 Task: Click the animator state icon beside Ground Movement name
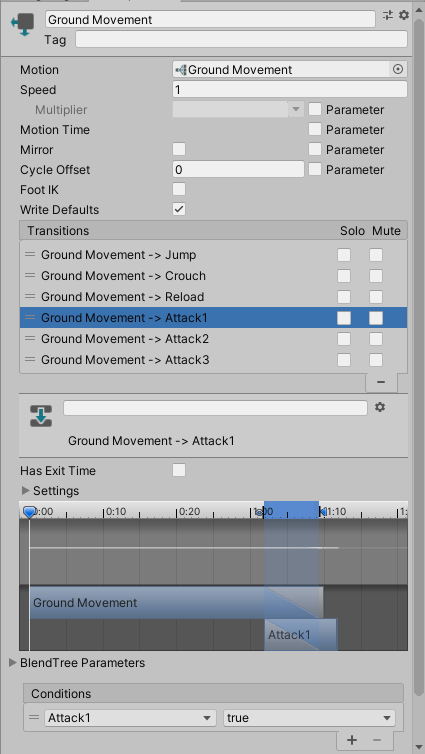(x=23, y=24)
